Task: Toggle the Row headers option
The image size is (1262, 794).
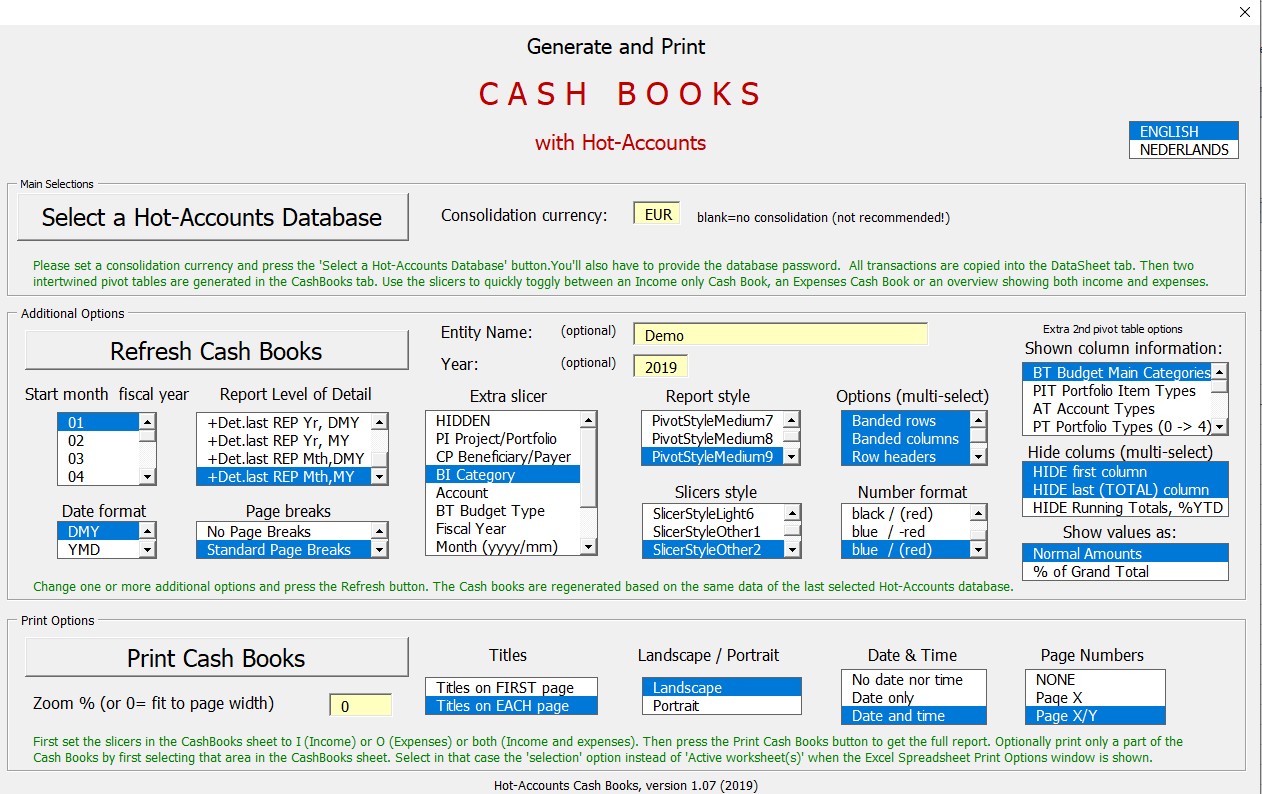Action: tap(906, 457)
